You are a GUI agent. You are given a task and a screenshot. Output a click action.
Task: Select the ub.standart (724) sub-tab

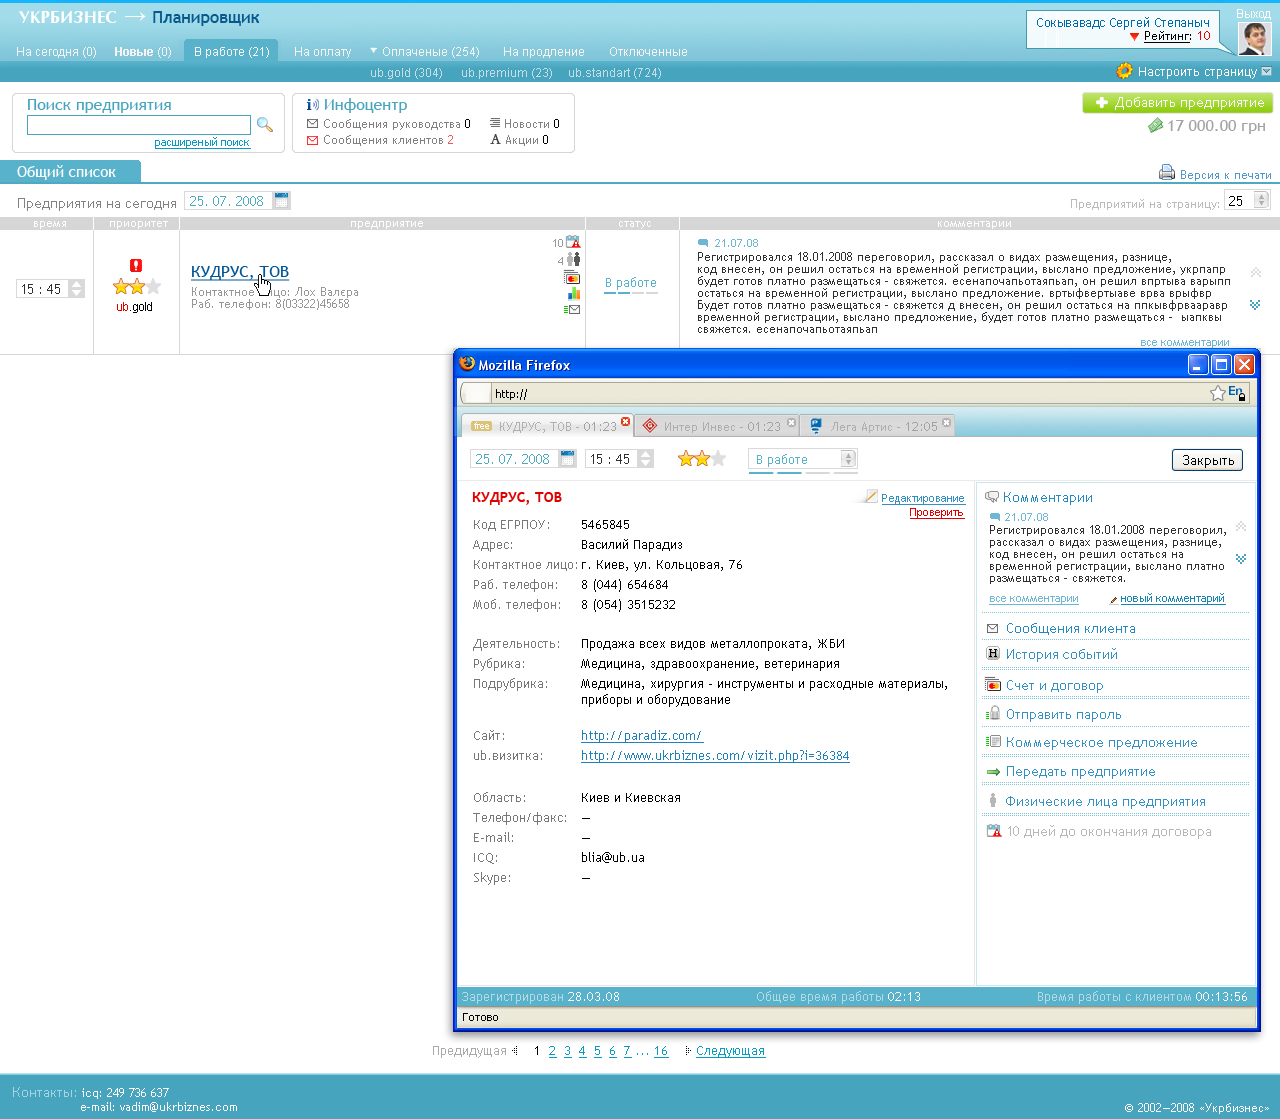point(615,73)
